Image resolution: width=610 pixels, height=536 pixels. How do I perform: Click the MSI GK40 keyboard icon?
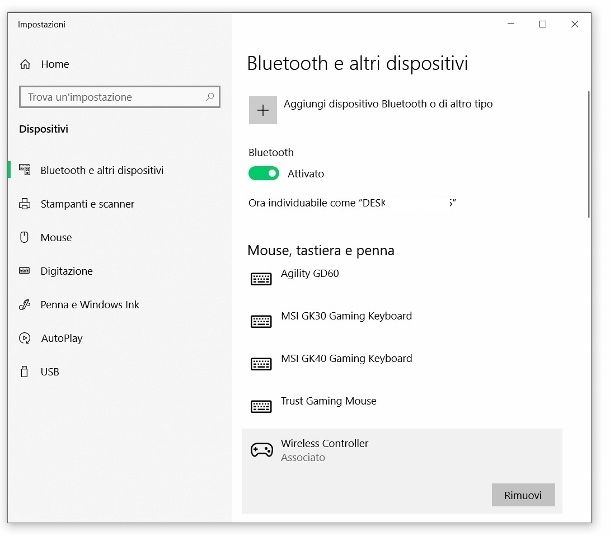tap(261, 364)
